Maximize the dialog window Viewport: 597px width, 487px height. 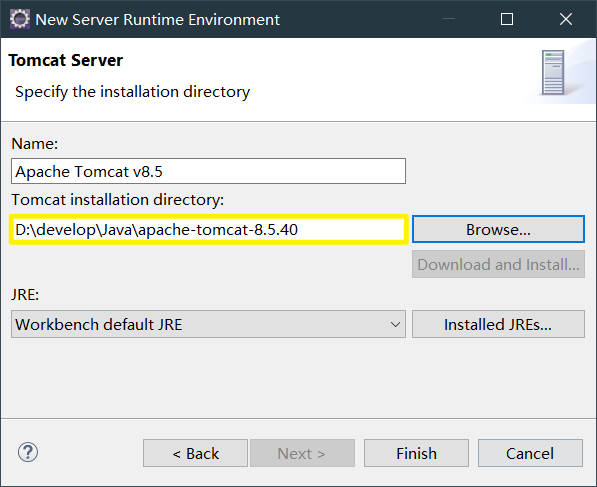click(x=507, y=19)
